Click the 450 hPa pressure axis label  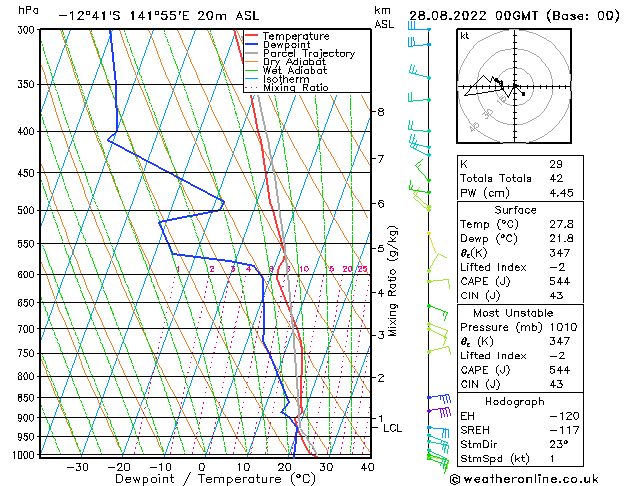tap(28, 173)
